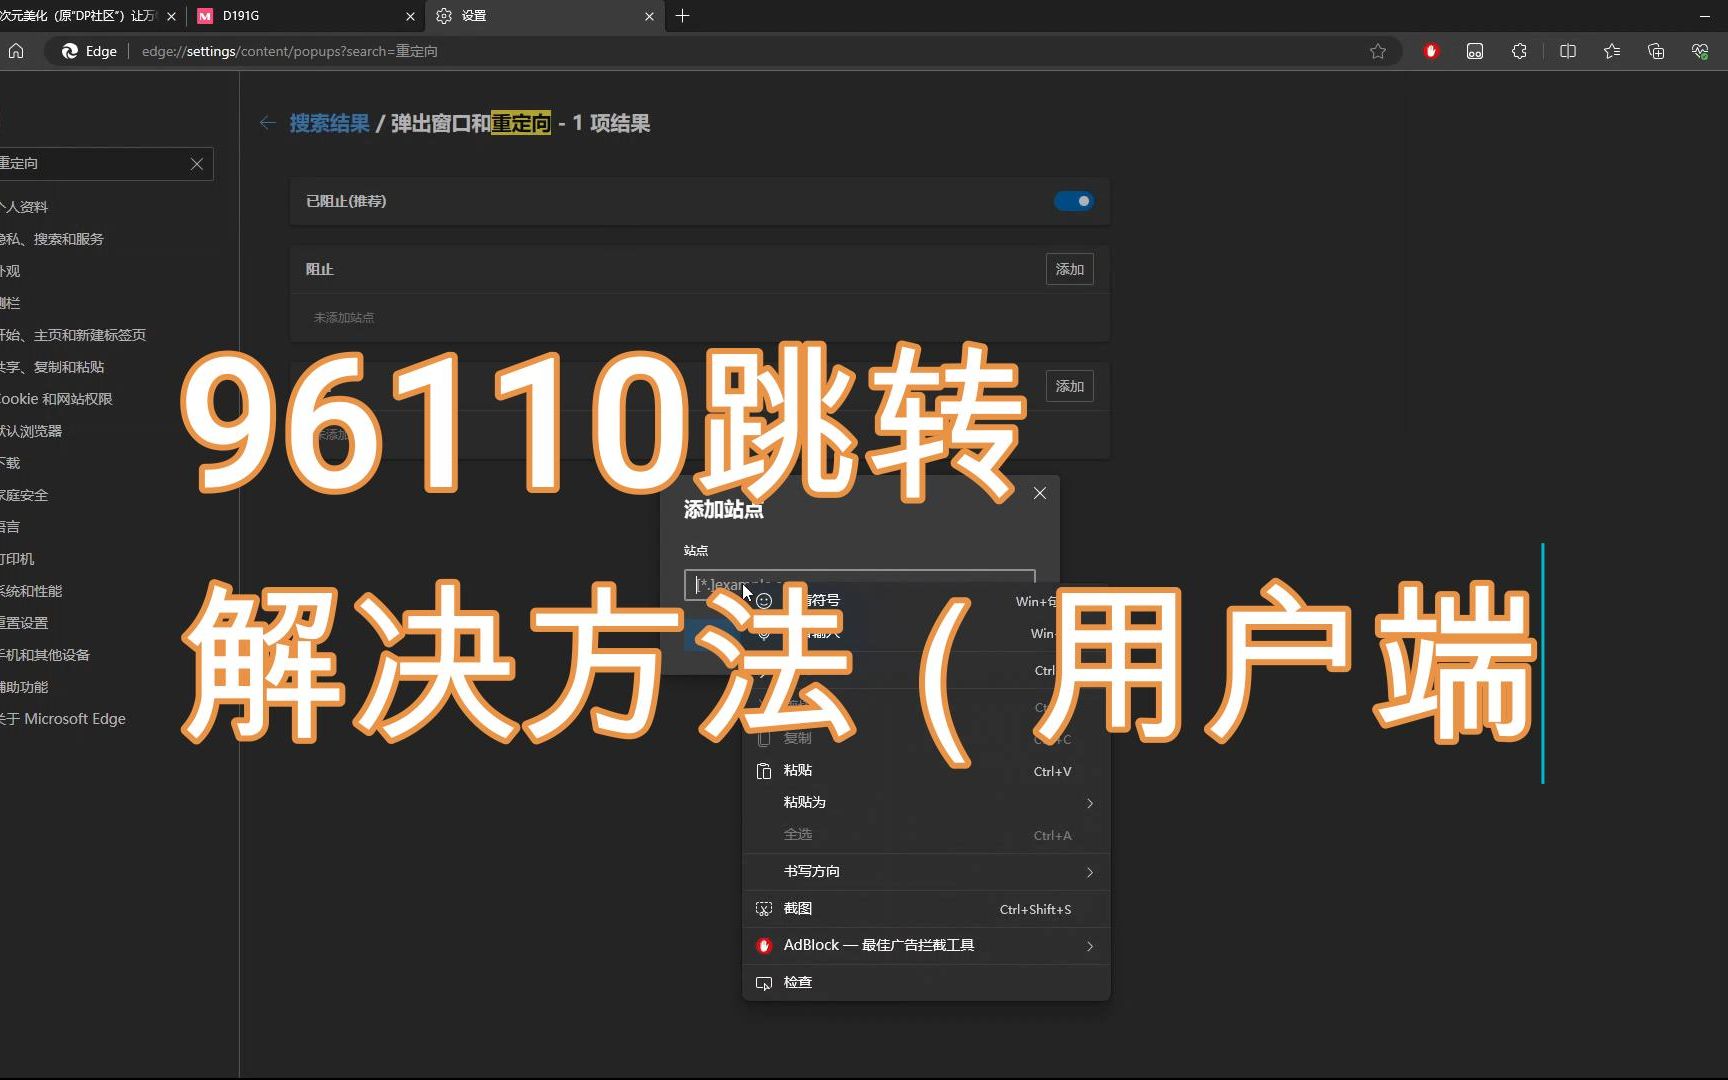Select 粘贴 in the context menu
Screen dimensions: 1728x1080
926,771
